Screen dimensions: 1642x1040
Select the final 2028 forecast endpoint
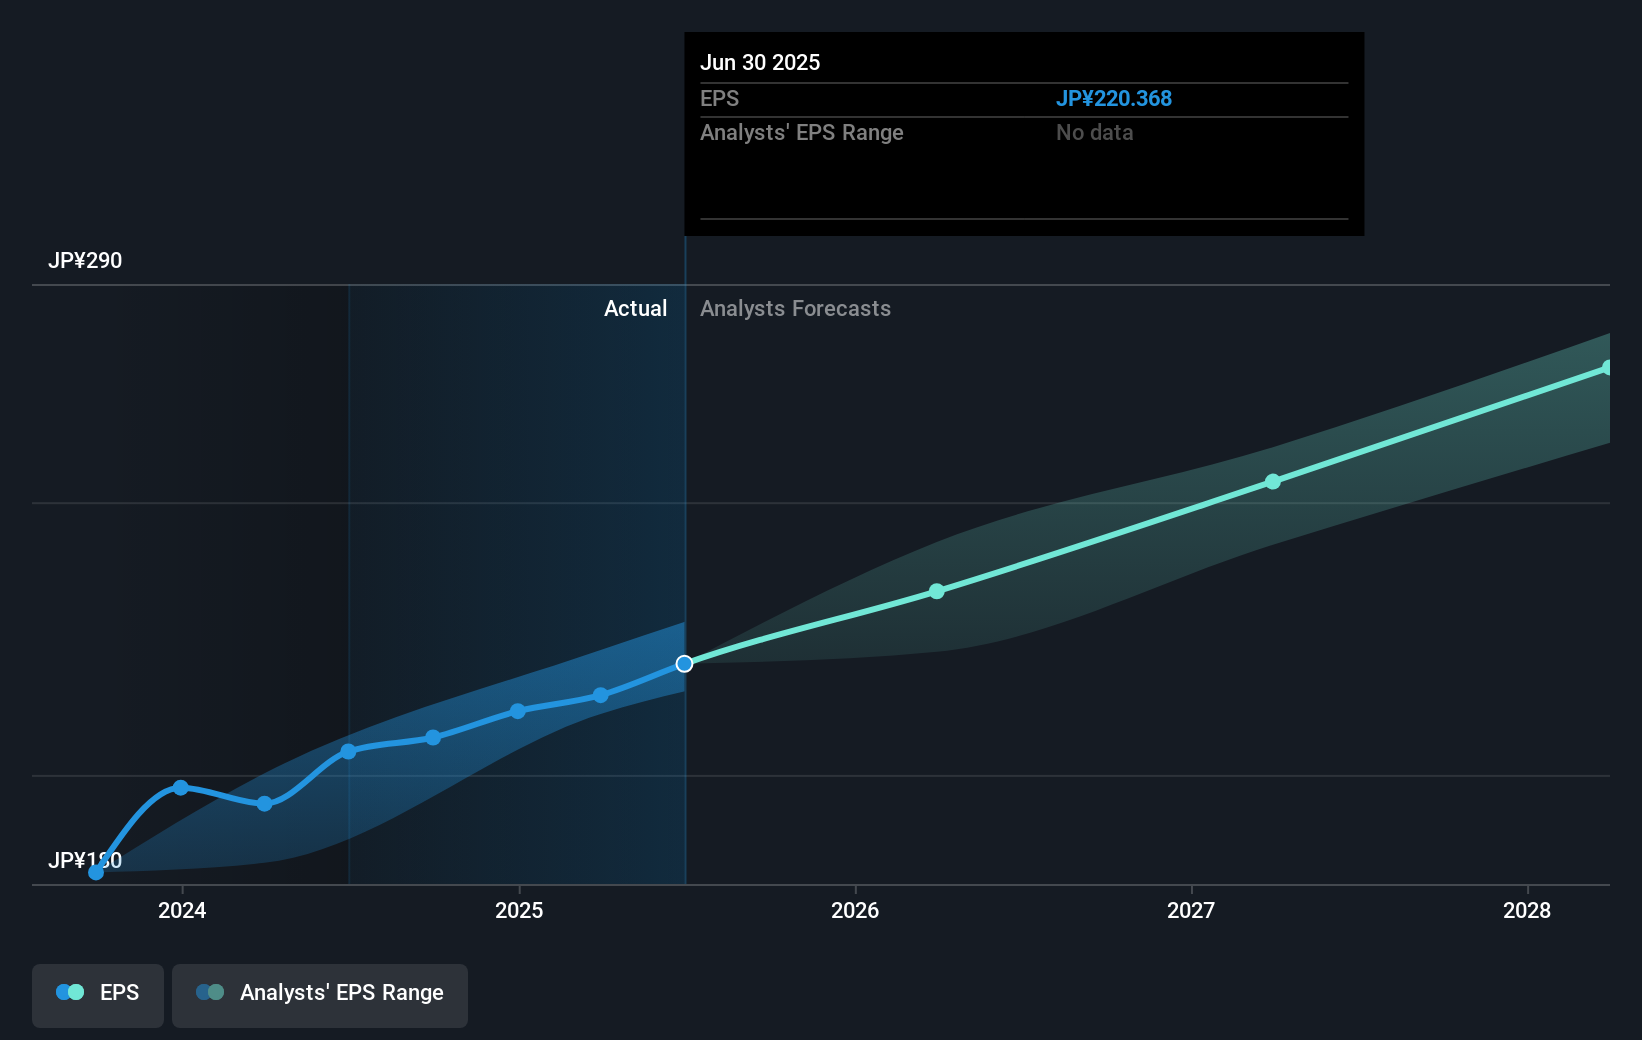point(1608,366)
